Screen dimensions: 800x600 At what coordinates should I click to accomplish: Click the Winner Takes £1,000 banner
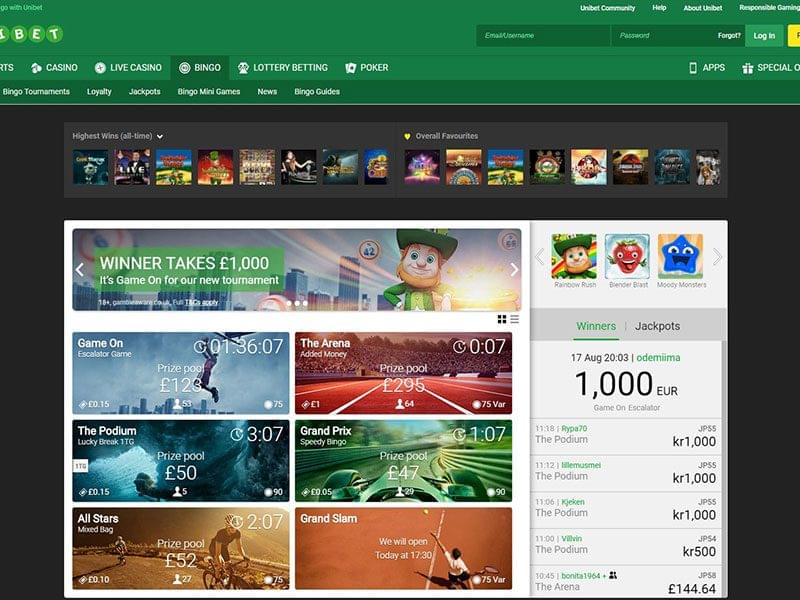click(297, 270)
